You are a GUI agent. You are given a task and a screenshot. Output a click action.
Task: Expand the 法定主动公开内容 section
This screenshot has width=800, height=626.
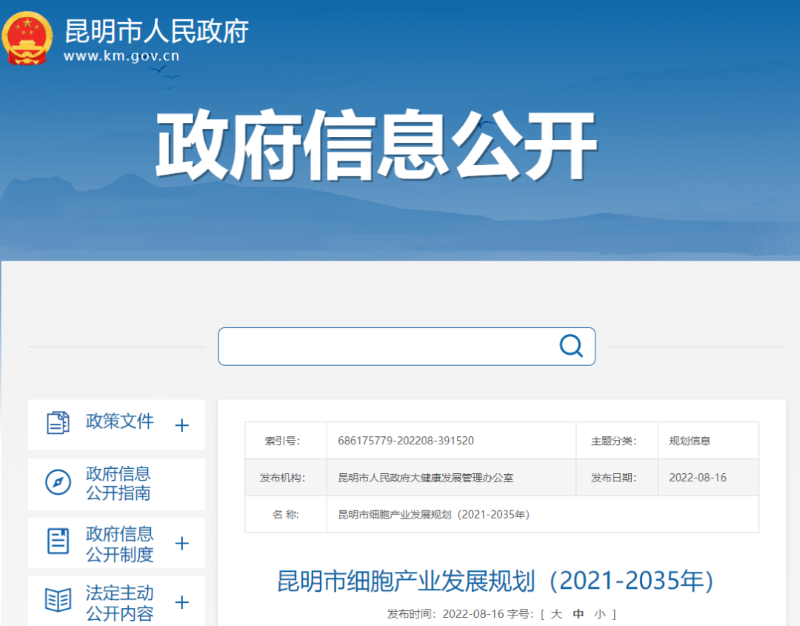pos(182,601)
